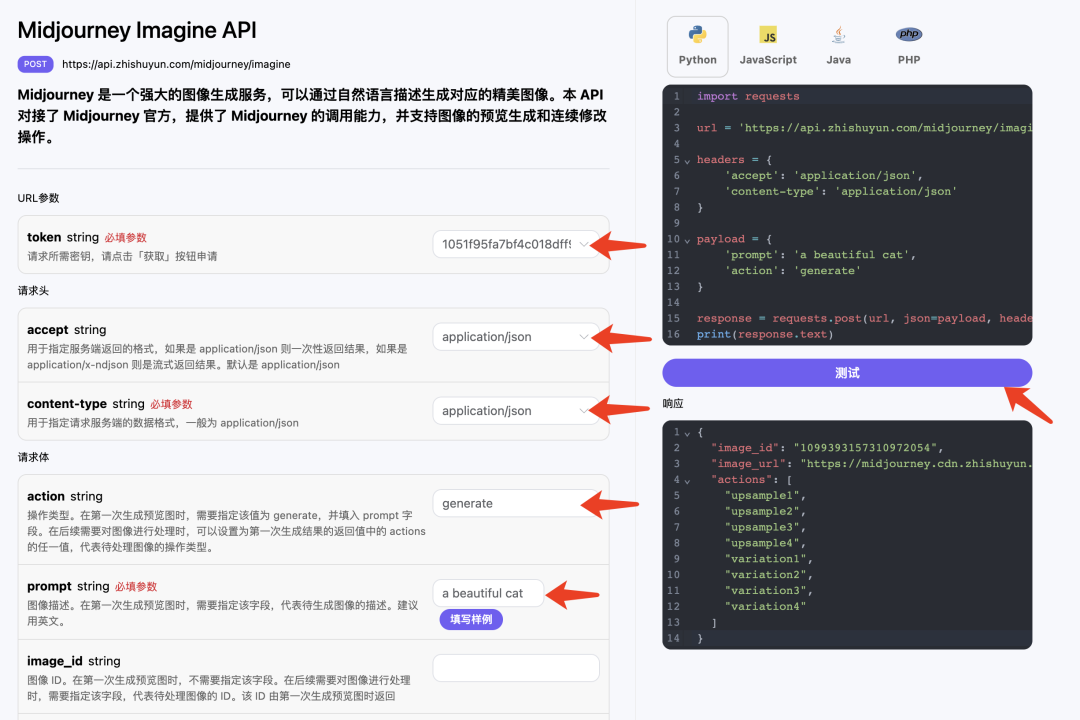The width and height of the screenshot is (1080, 720).
Task: Click the purple 测试 test button
Action: click(847, 373)
